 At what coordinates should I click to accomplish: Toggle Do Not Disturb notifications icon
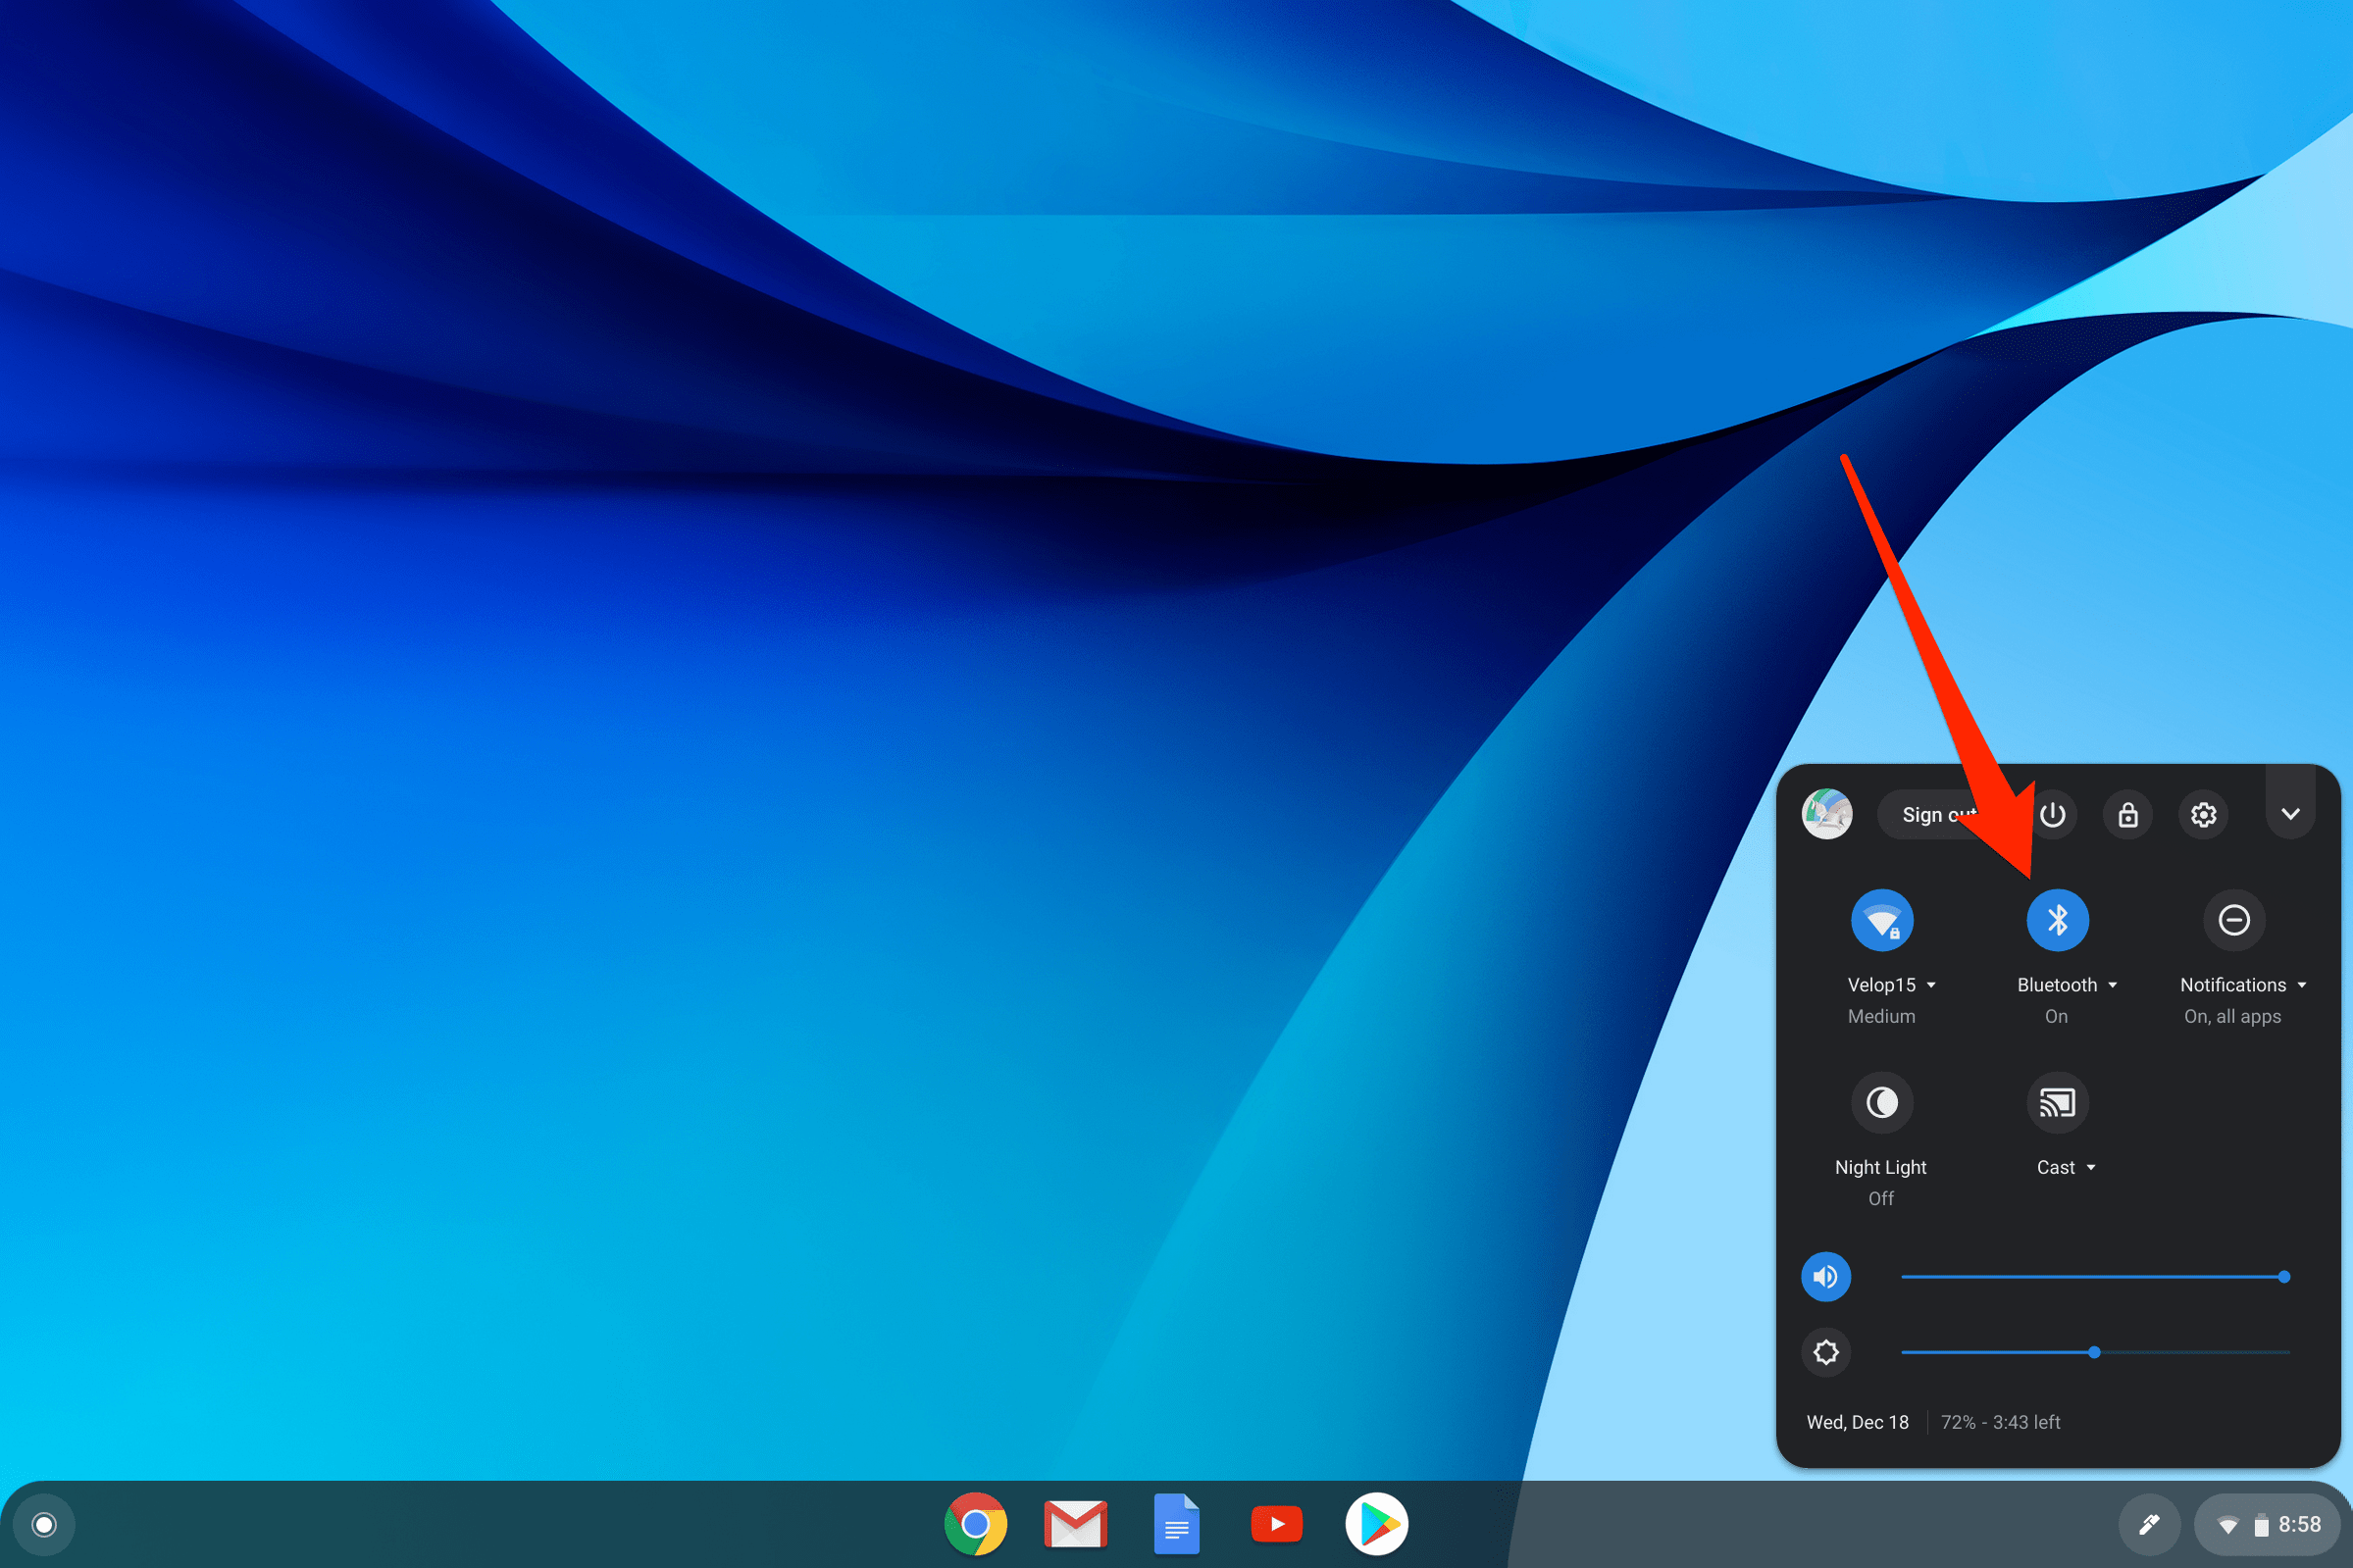pos(2233,920)
